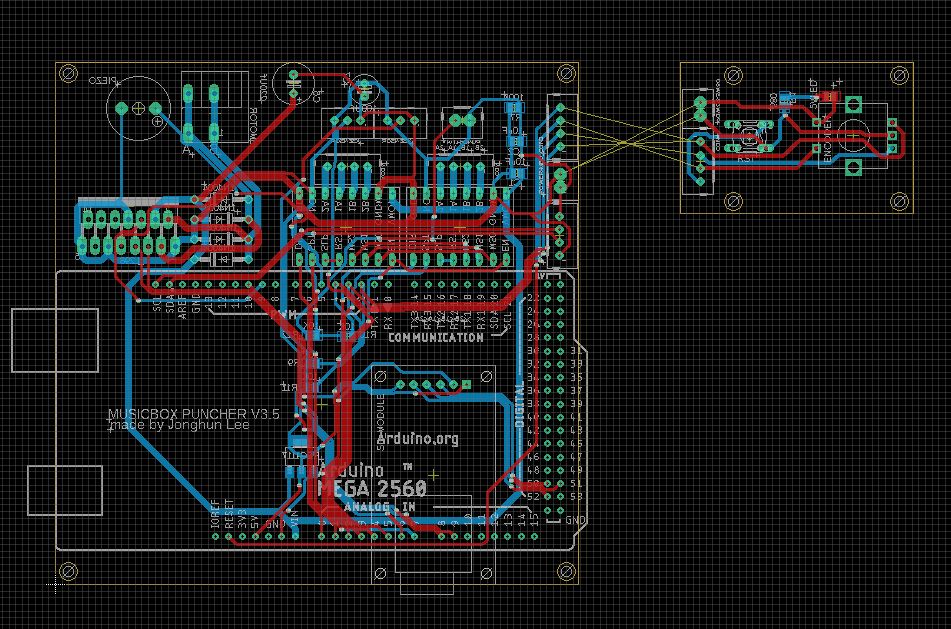Select the 'made by Jonghun Lee' text
Image resolution: width=951 pixels, height=629 pixels.
tap(180, 425)
